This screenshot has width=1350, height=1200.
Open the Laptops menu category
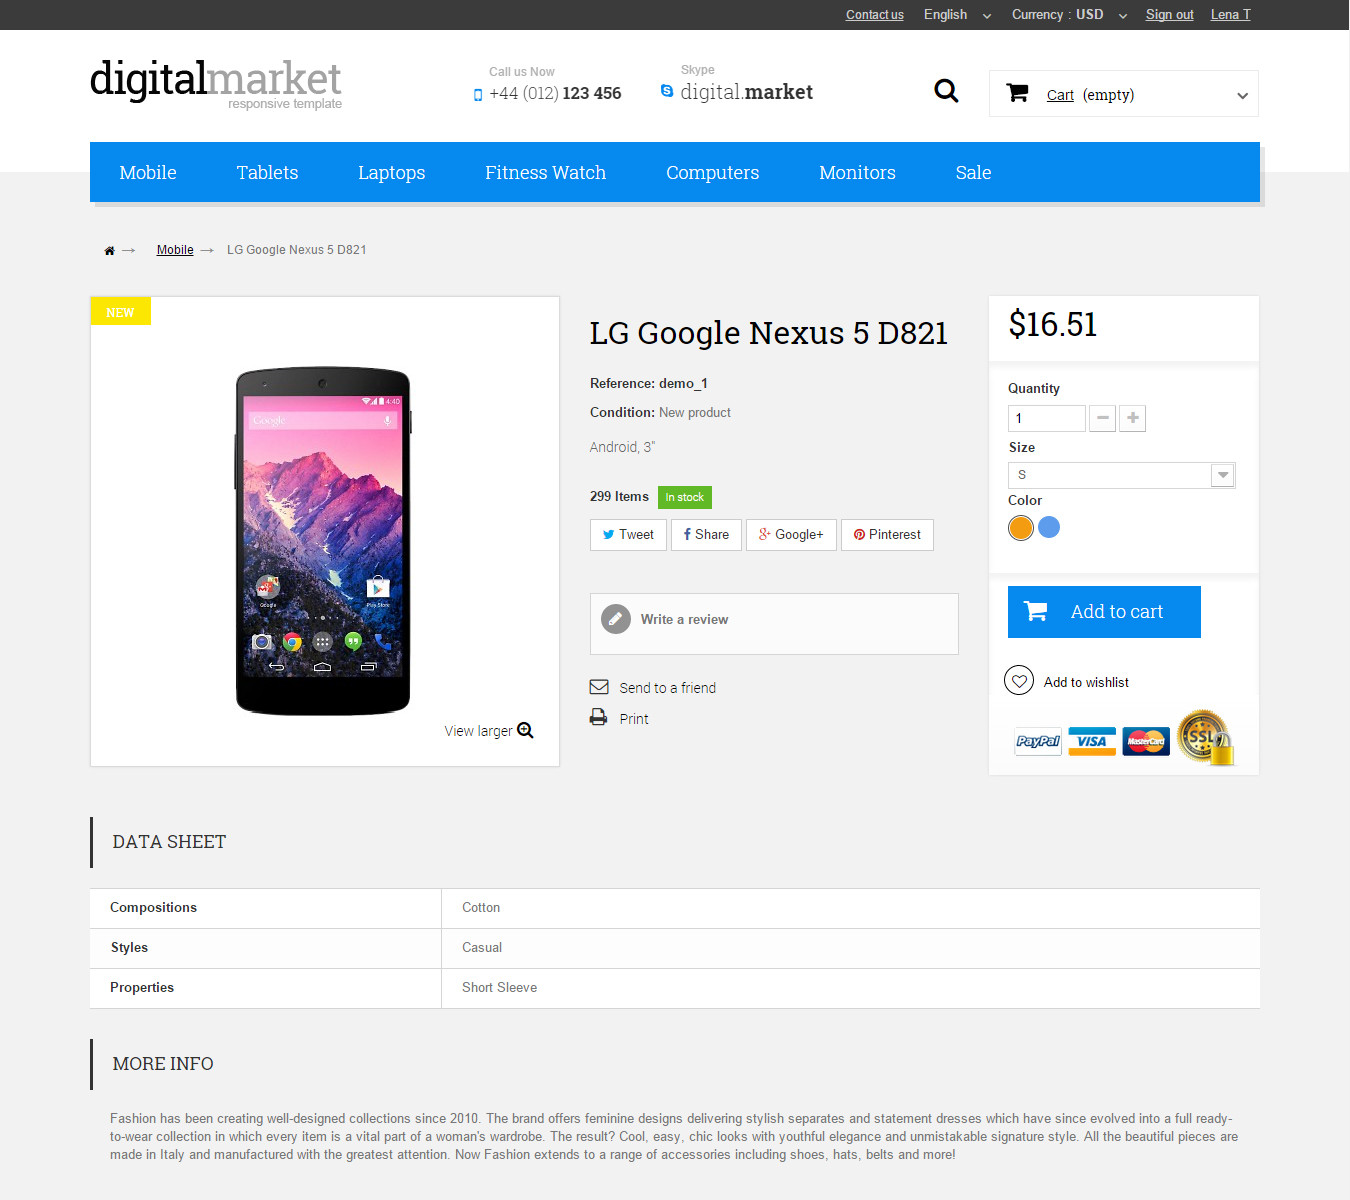click(x=391, y=173)
